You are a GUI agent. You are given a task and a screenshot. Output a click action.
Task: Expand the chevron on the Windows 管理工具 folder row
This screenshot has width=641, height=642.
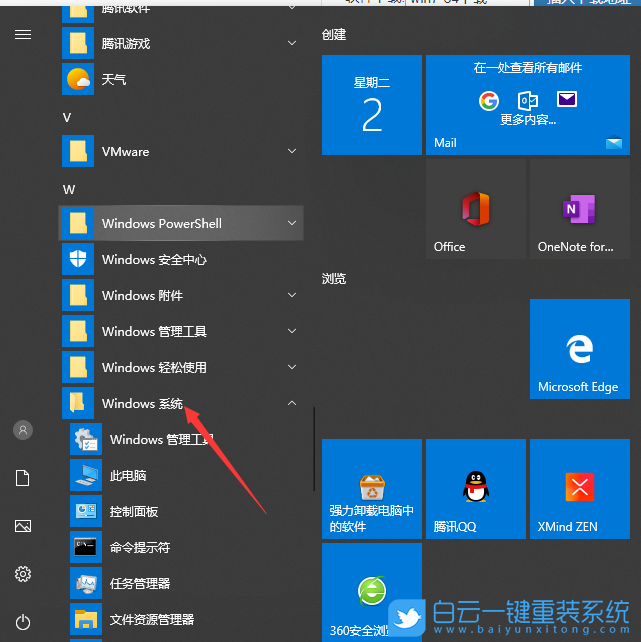coord(292,331)
